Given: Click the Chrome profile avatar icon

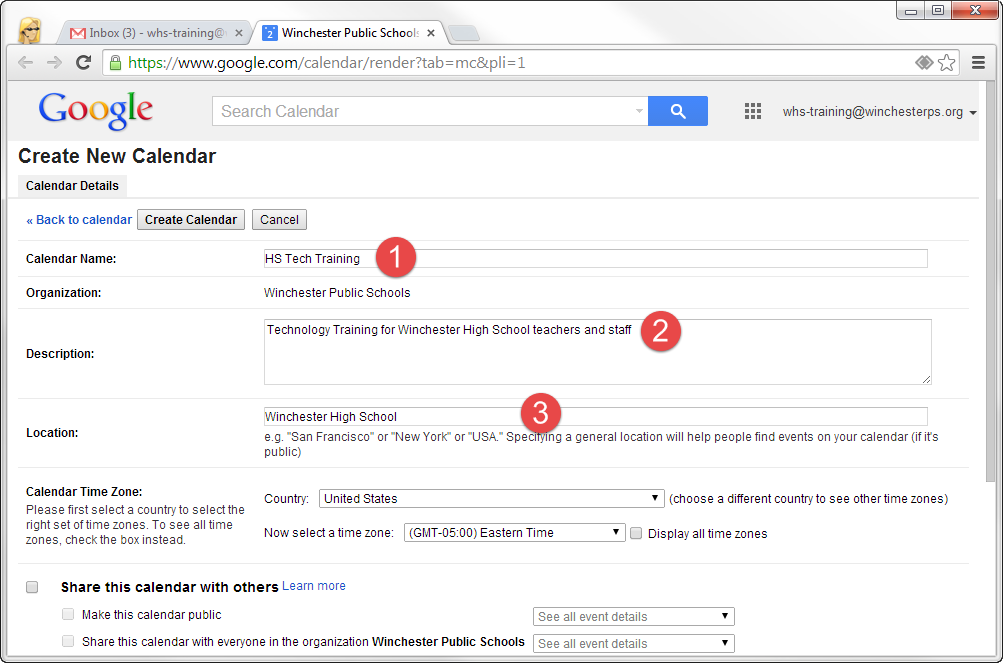Looking at the screenshot, I should (29, 30).
